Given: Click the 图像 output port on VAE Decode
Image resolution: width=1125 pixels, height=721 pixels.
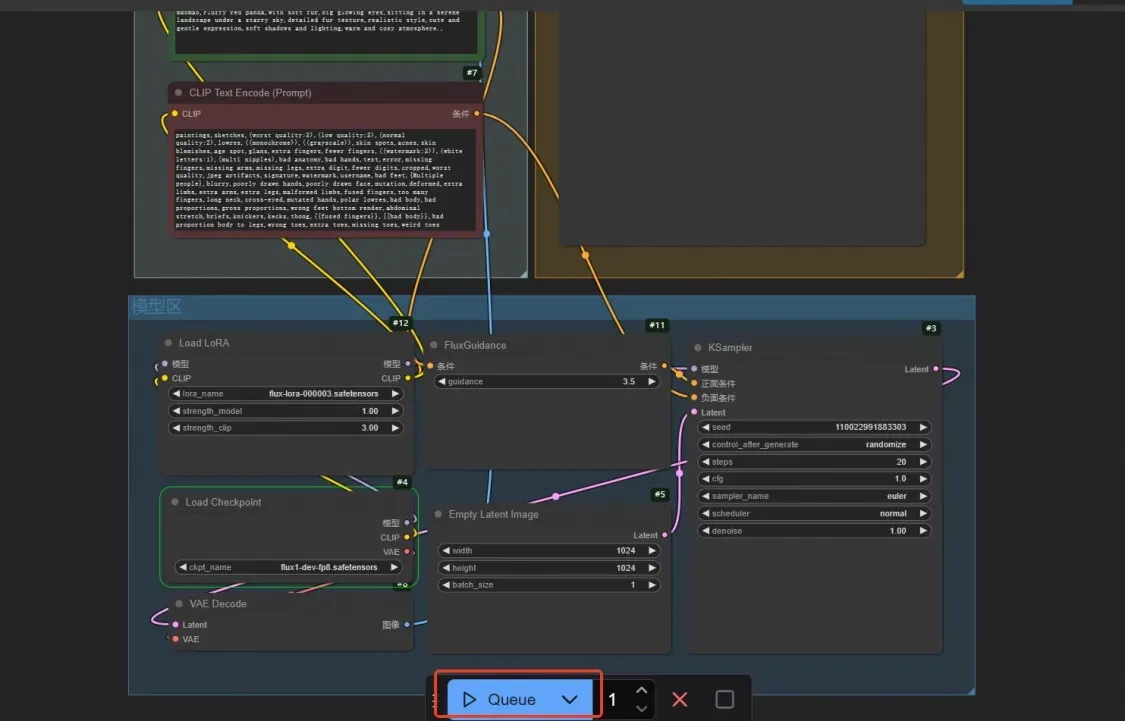Looking at the screenshot, I should point(407,625).
